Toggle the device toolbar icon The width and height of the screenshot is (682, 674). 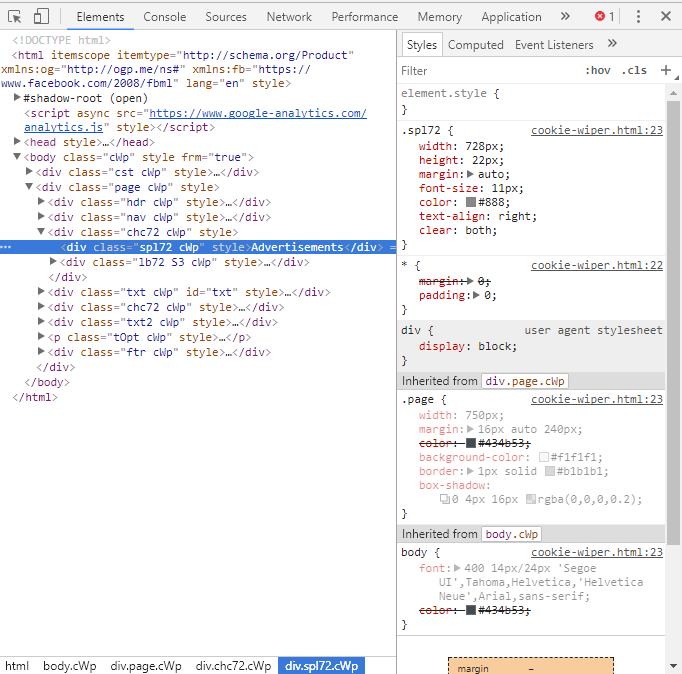(41, 17)
